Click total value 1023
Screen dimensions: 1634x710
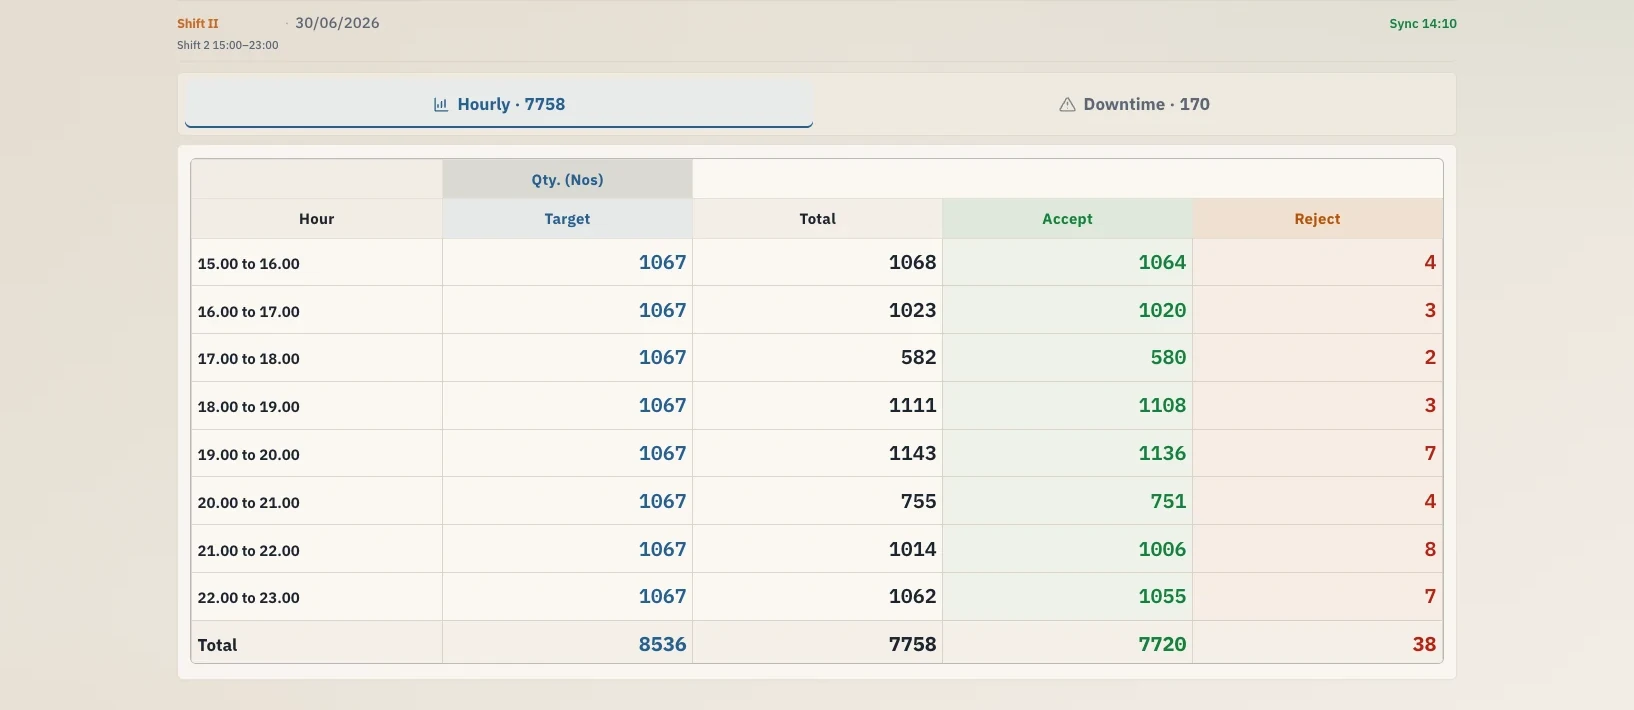point(912,310)
